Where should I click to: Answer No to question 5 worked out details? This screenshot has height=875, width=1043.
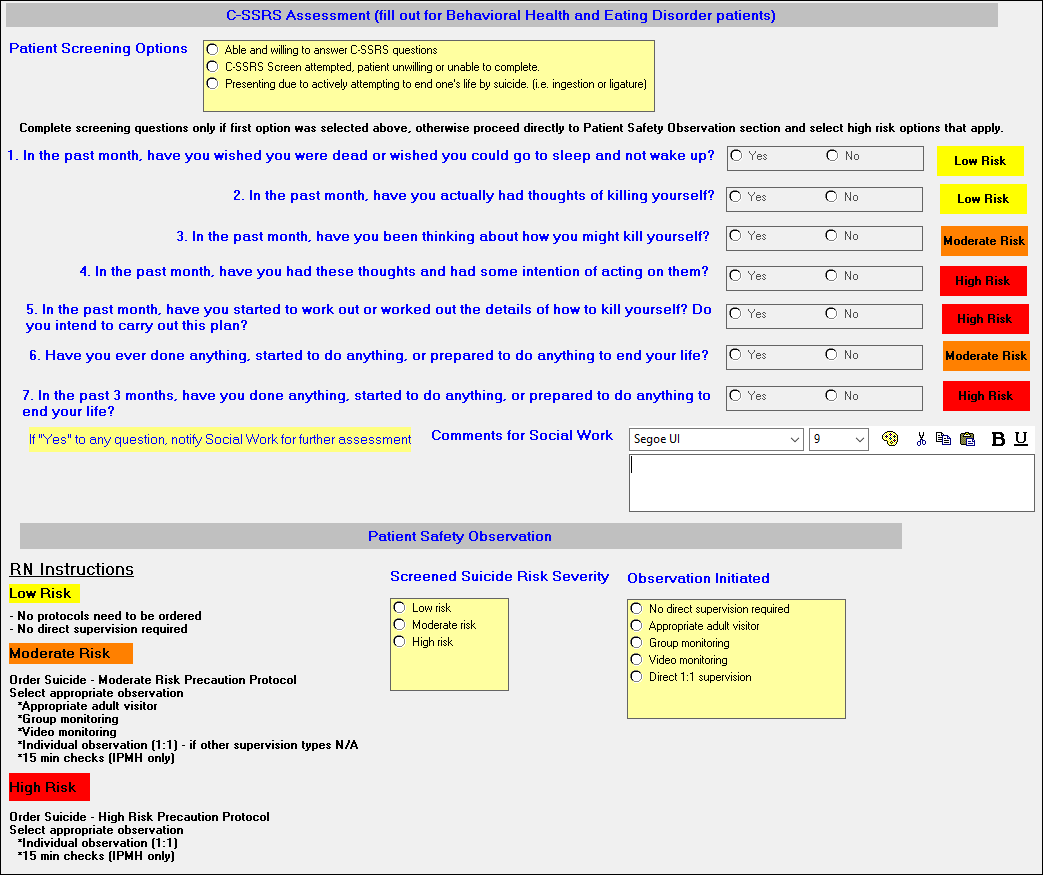831,313
